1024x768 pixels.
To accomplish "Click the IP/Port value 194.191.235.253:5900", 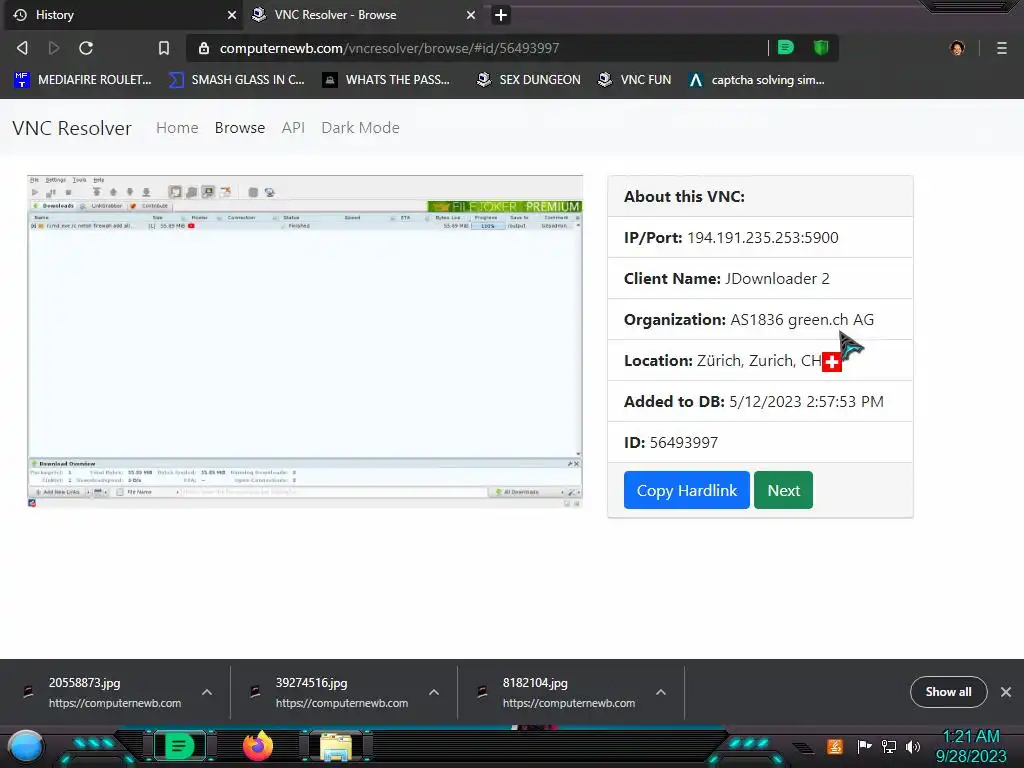I will (763, 237).
